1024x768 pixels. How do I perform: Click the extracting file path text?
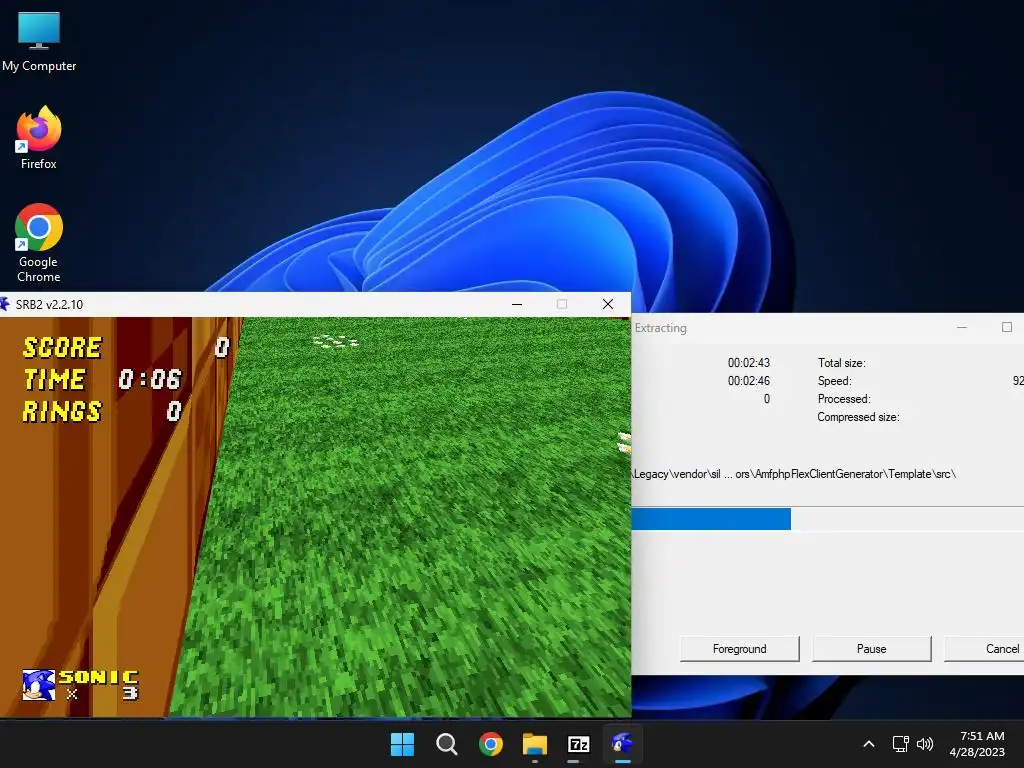[794, 474]
